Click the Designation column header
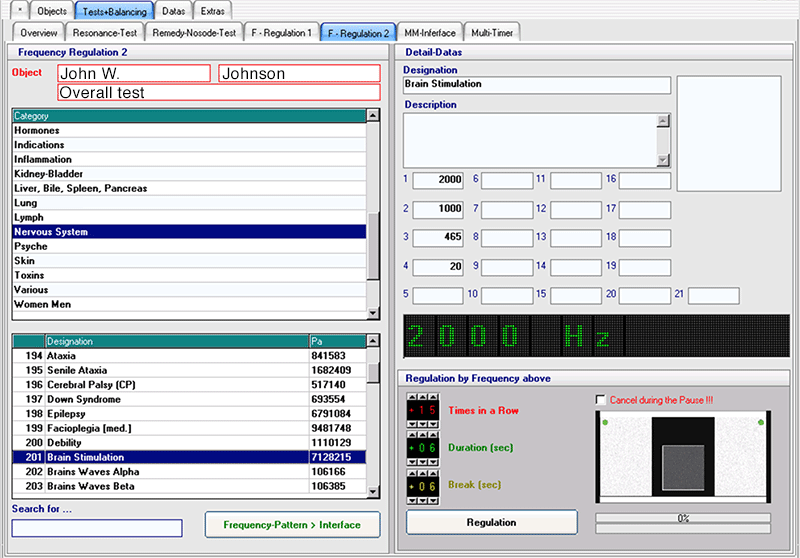The image size is (800, 558). [x=177, y=341]
